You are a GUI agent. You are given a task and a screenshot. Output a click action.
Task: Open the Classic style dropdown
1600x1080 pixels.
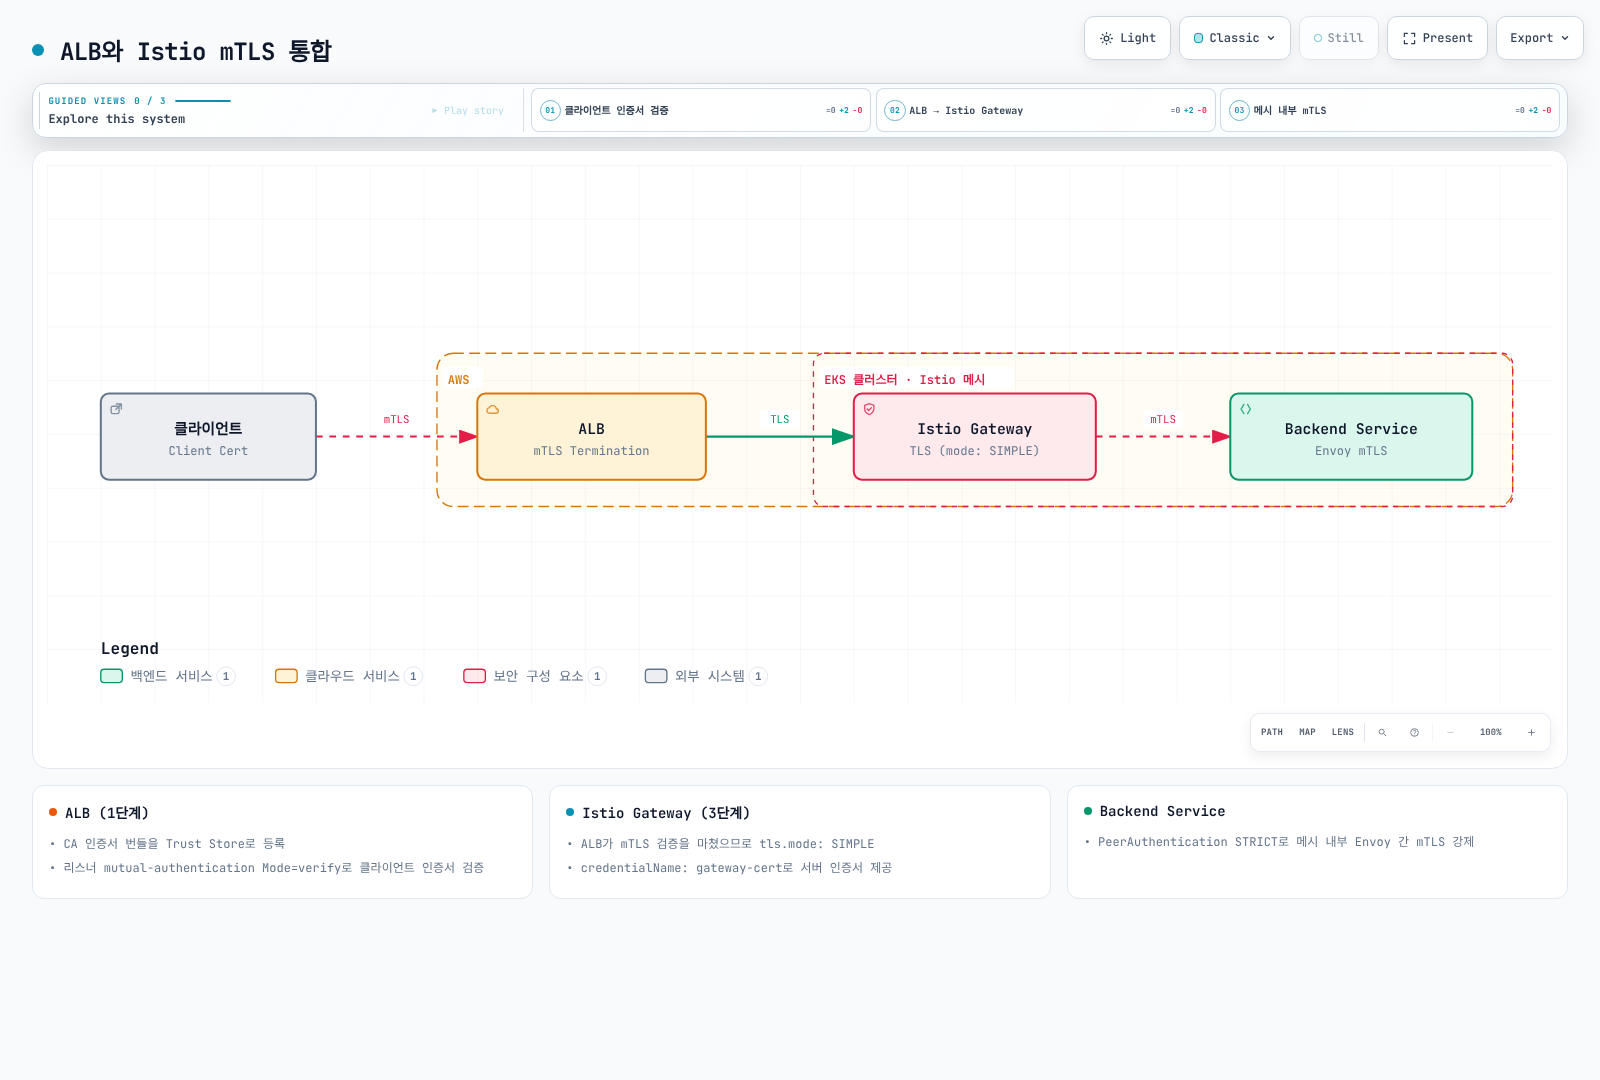(x=1234, y=38)
